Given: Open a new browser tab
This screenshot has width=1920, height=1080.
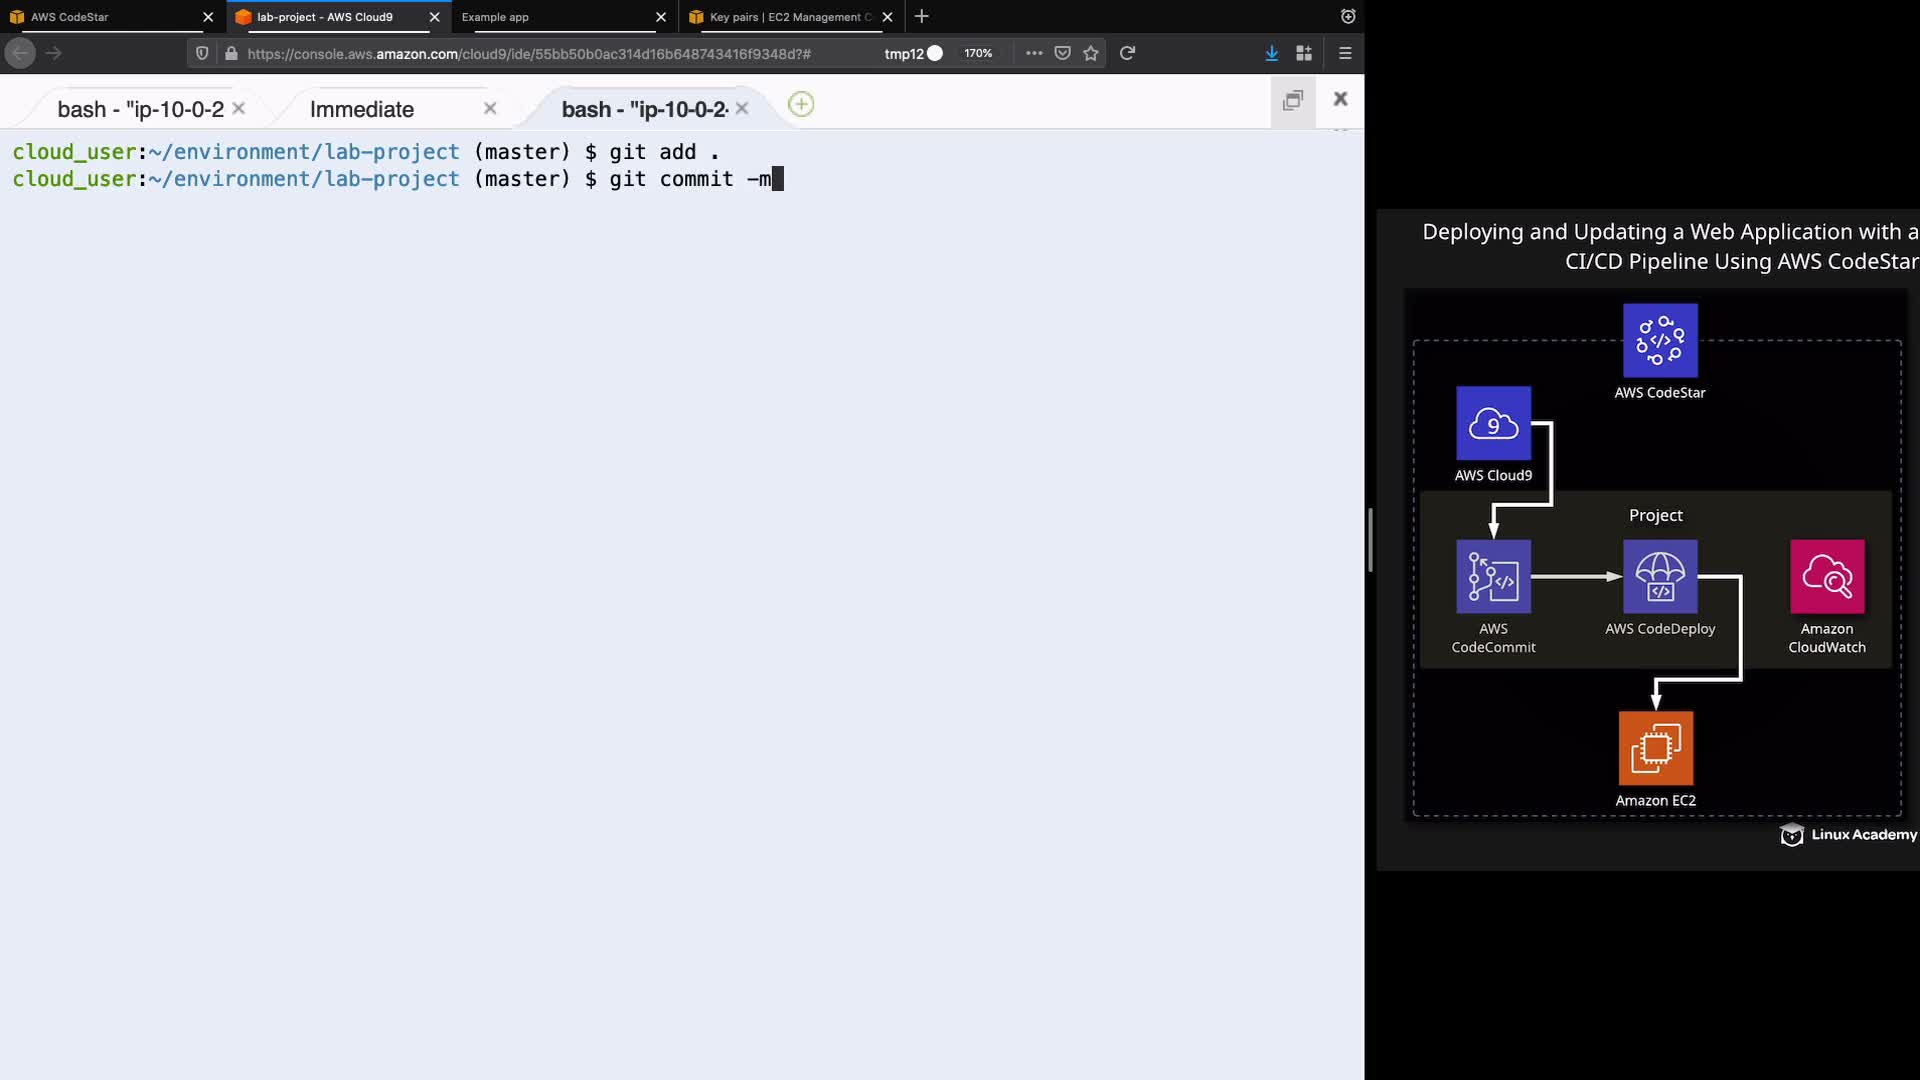Looking at the screenshot, I should pyautogui.click(x=922, y=16).
